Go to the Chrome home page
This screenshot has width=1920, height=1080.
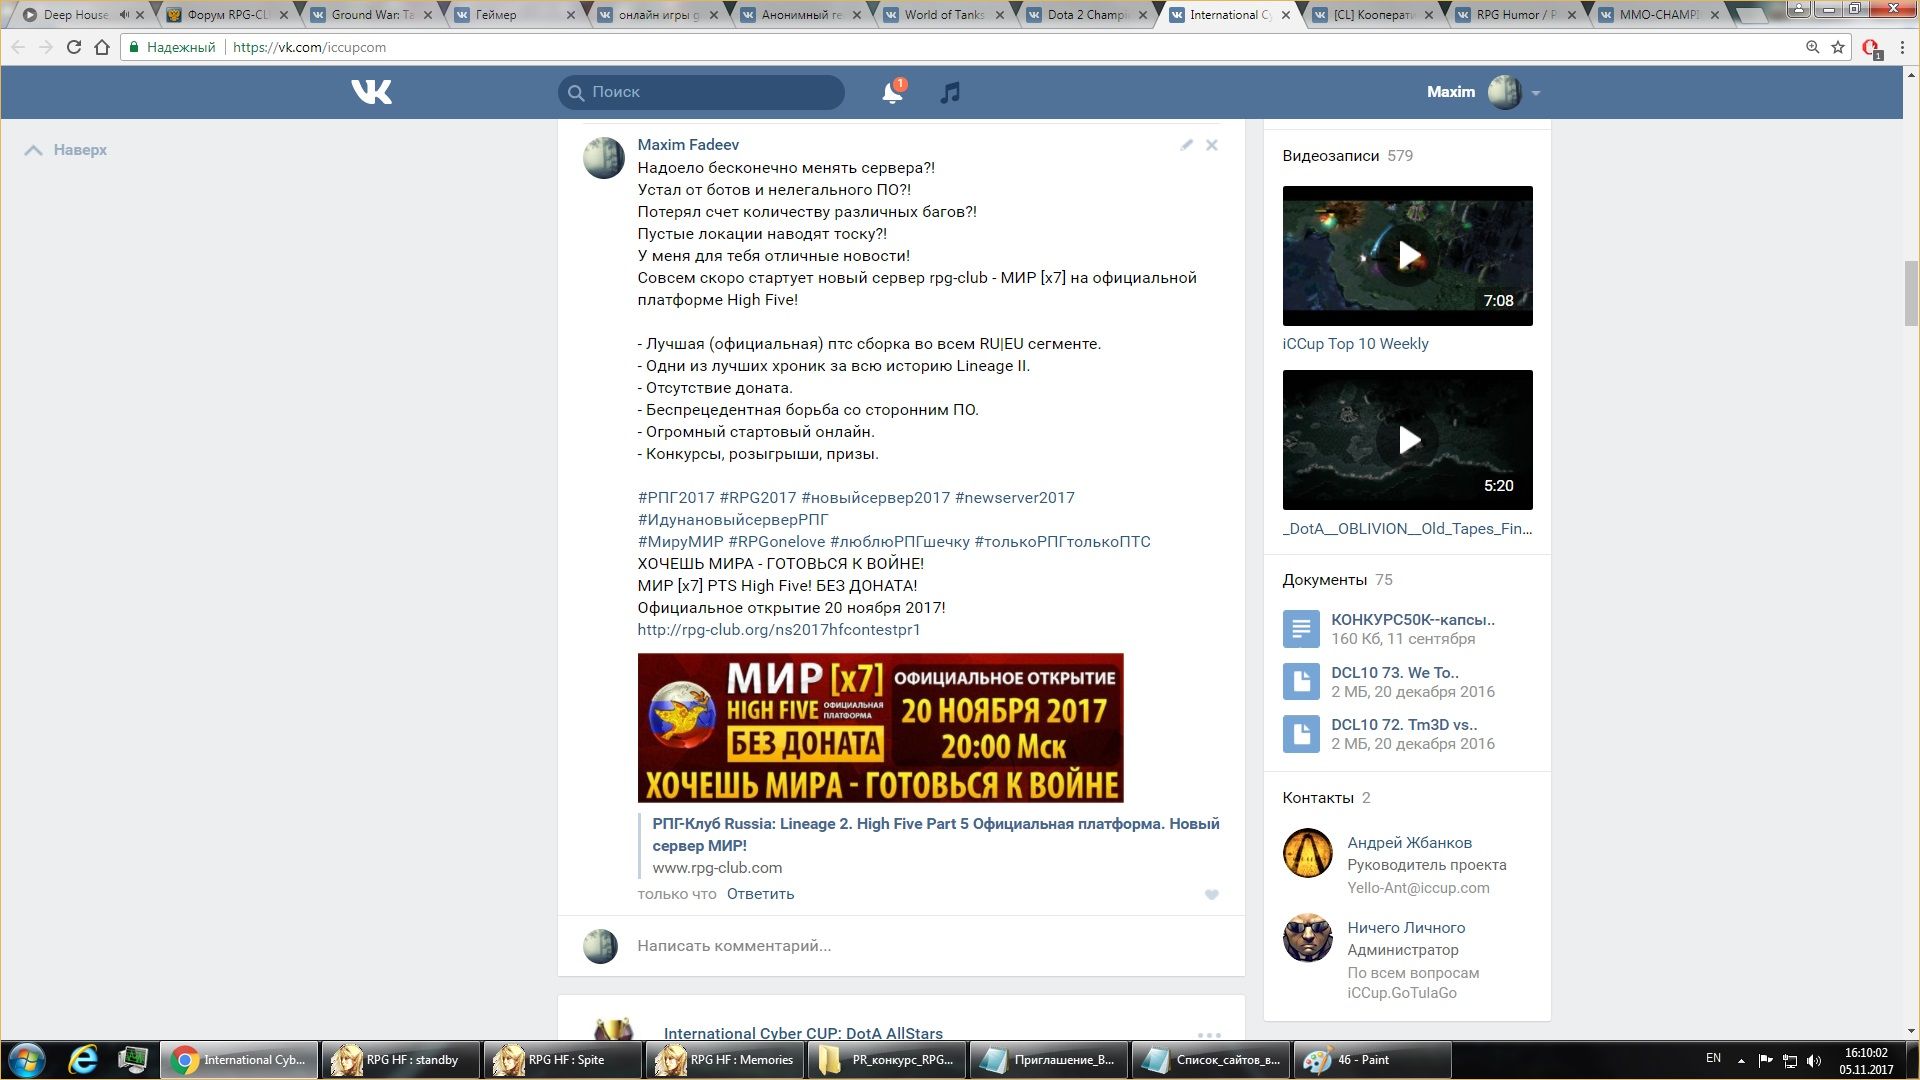102,47
